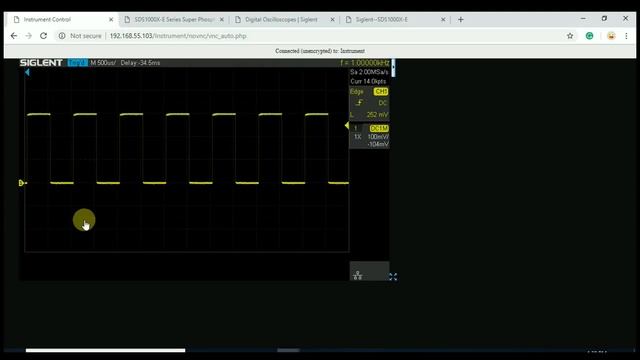Image resolution: width=640 pixels, height=360 pixels.
Task: Click the yellow trigger level marker arrow
Action: (347, 125)
